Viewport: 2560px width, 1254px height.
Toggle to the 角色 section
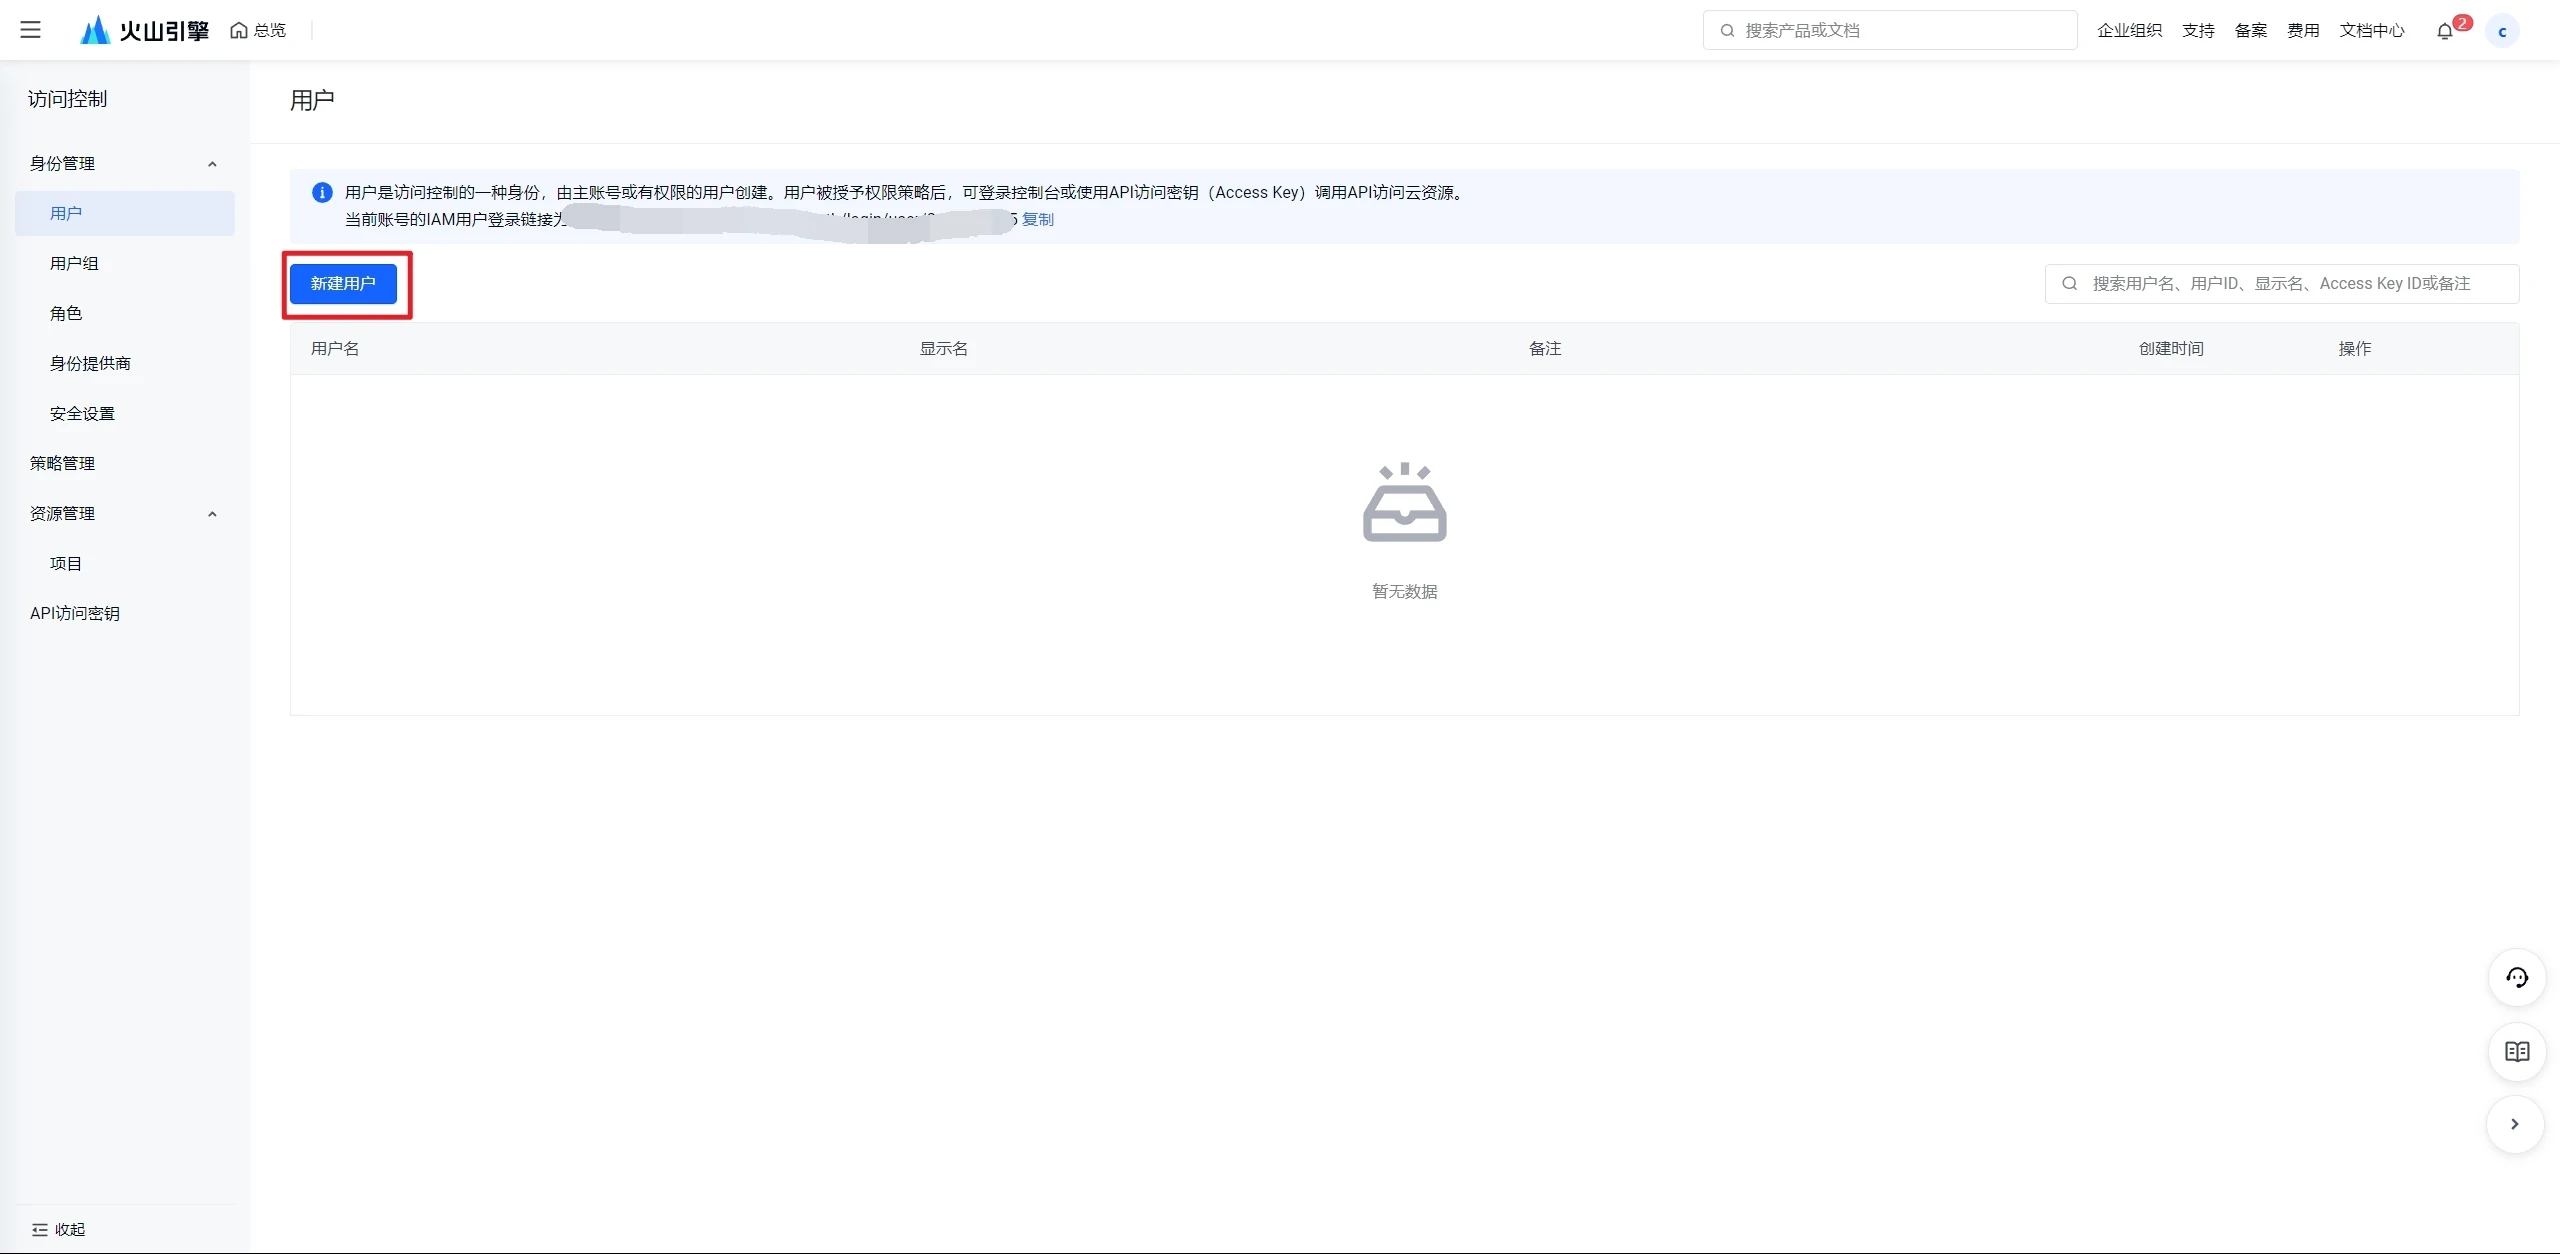click(x=66, y=312)
